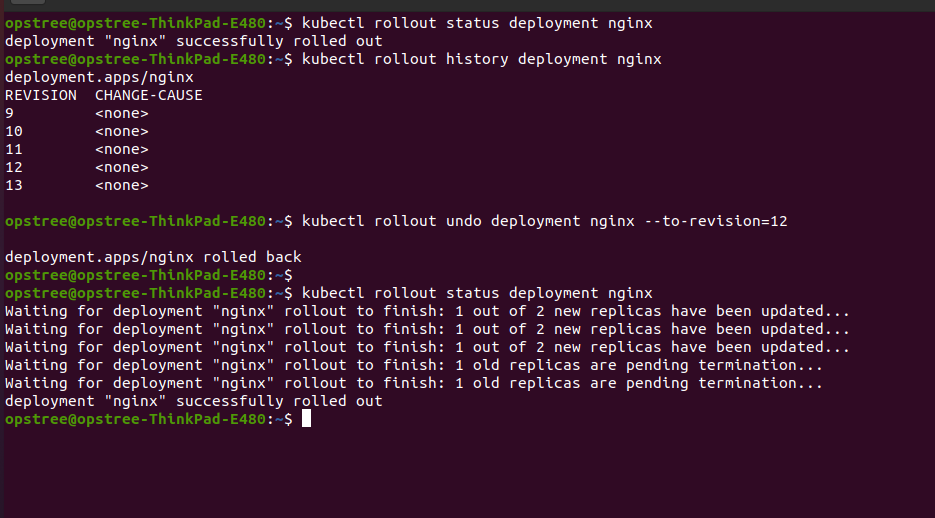
Task: Click the <none> change-cause for revision 9
Action: [x=122, y=113]
